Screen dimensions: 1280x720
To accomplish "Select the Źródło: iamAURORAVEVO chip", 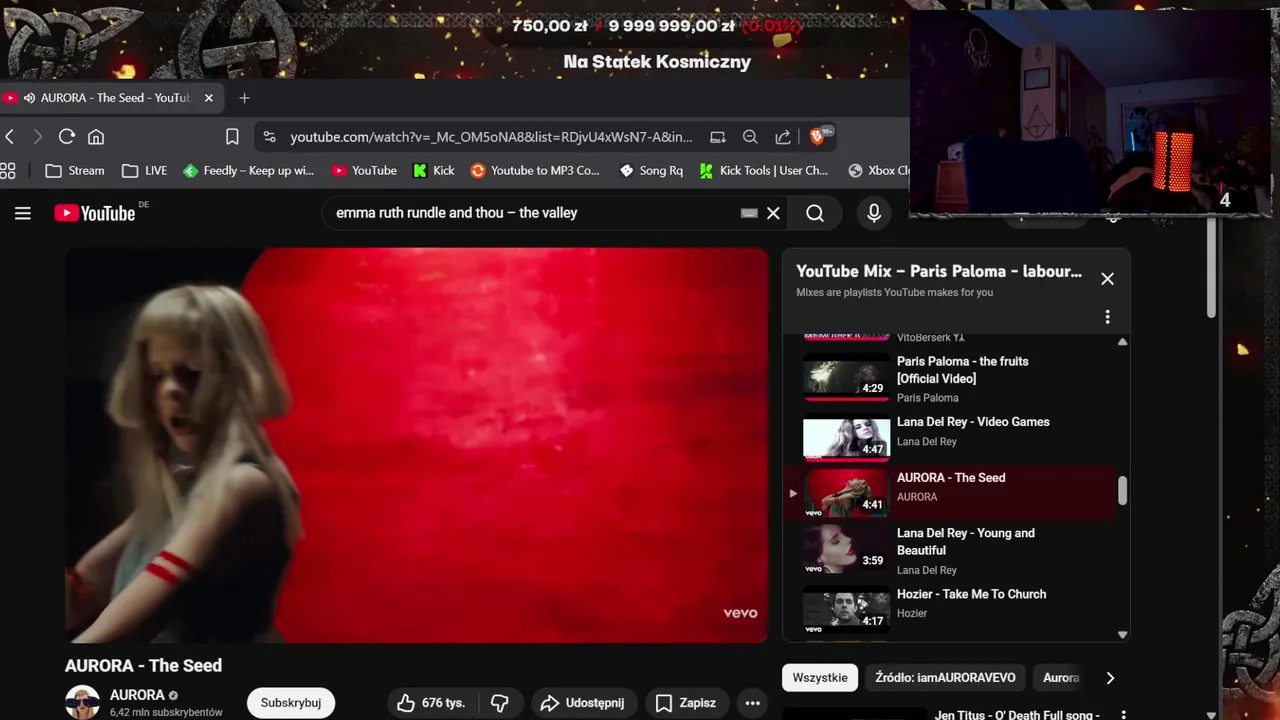I will coord(945,678).
